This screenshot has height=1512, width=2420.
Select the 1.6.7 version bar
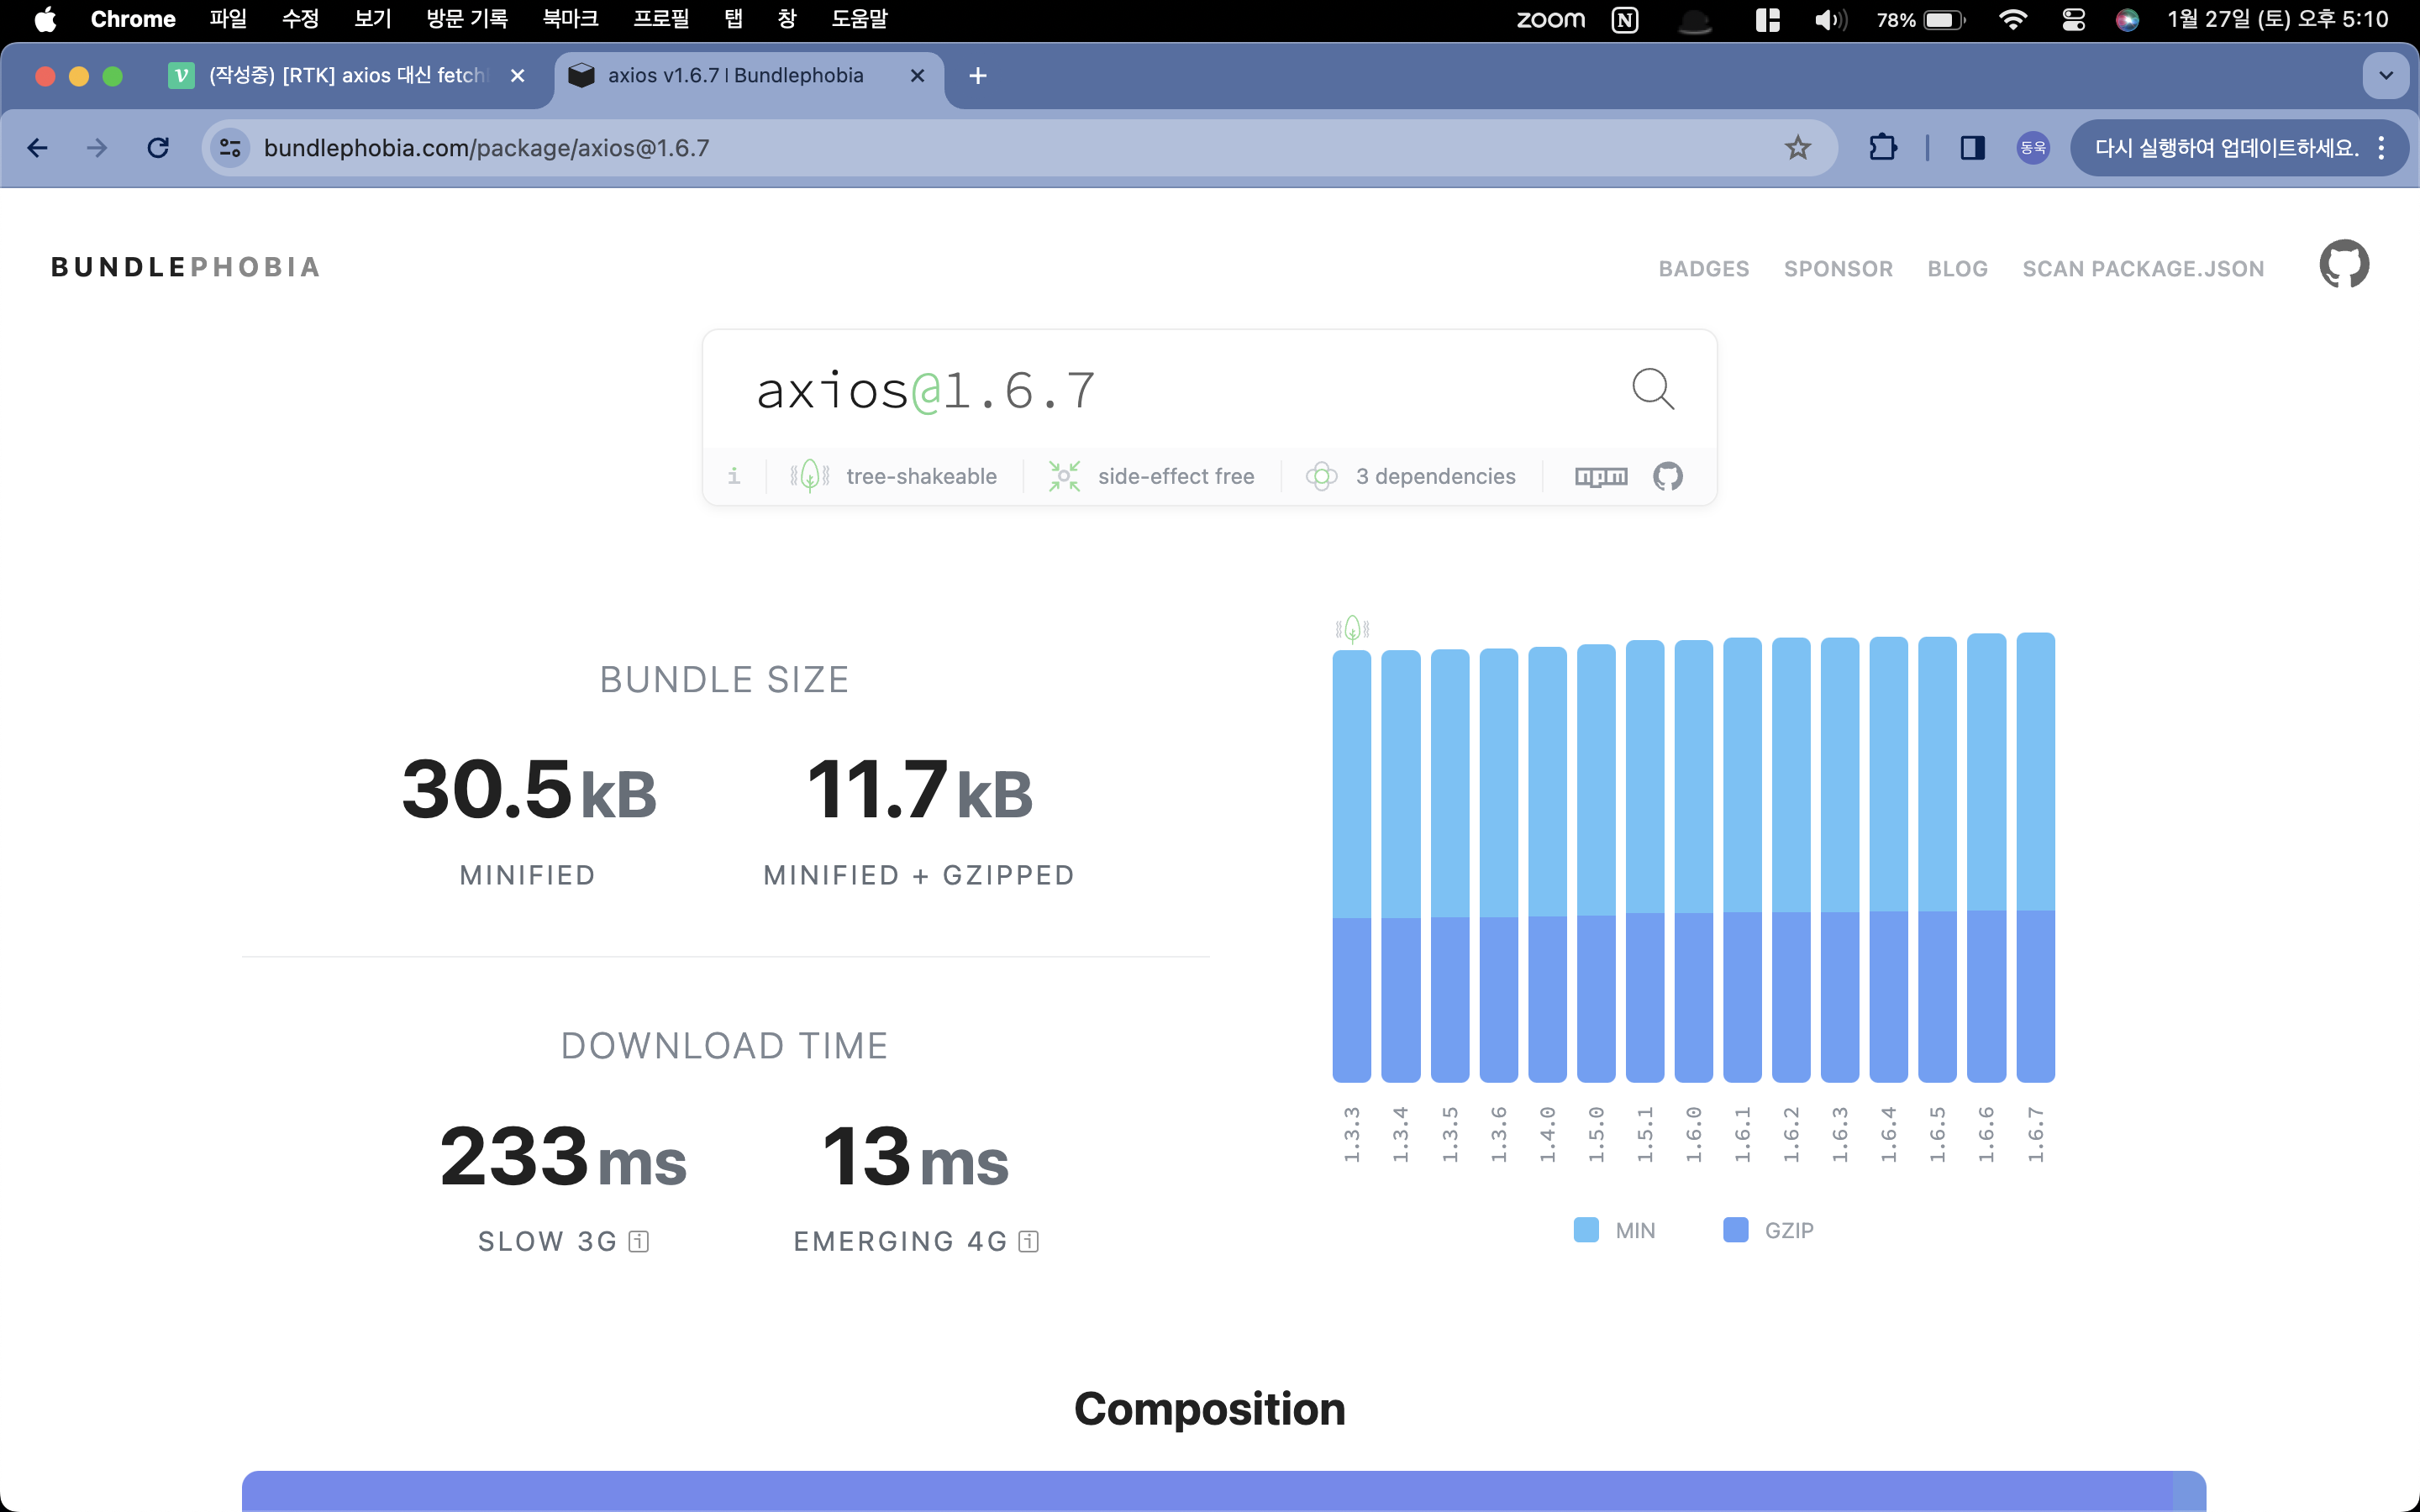pyautogui.click(x=2035, y=857)
